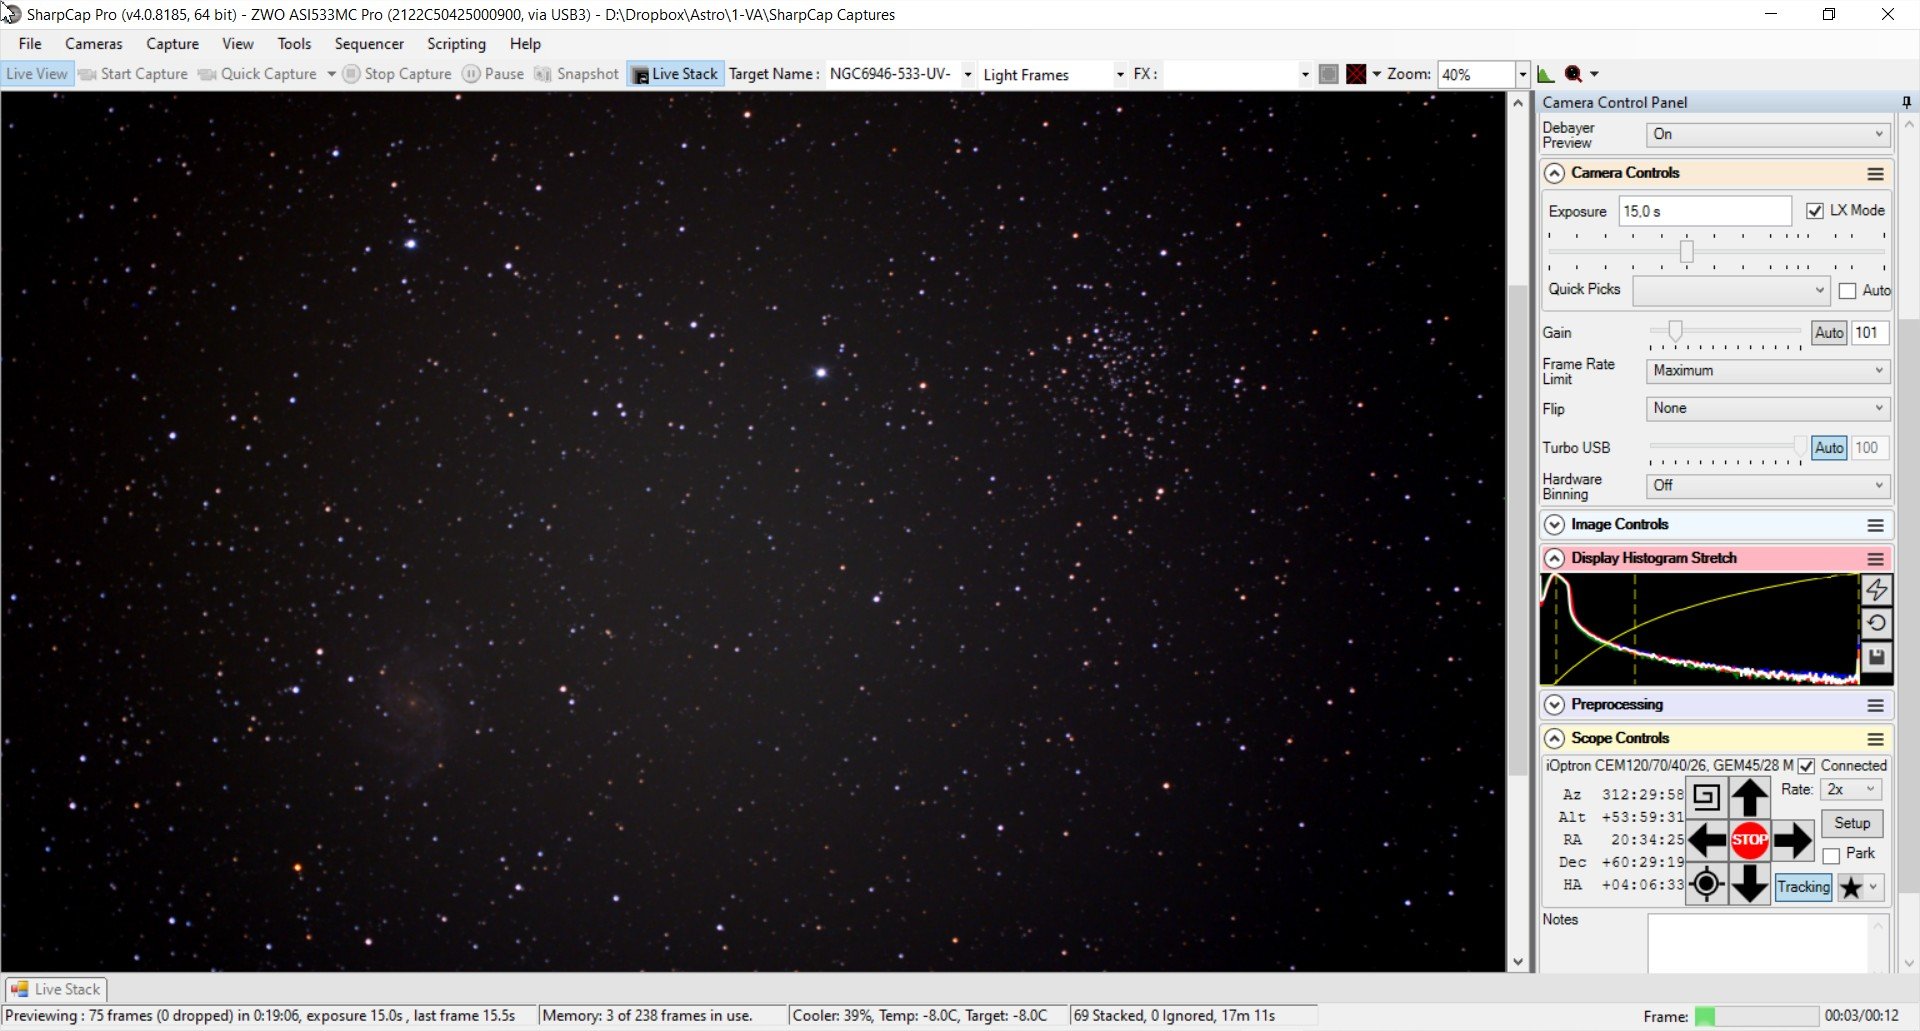The height and width of the screenshot is (1031, 1920).
Task: Open the Debayer Preview dropdown
Action: pyautogui.click(x=1767, y=134)
